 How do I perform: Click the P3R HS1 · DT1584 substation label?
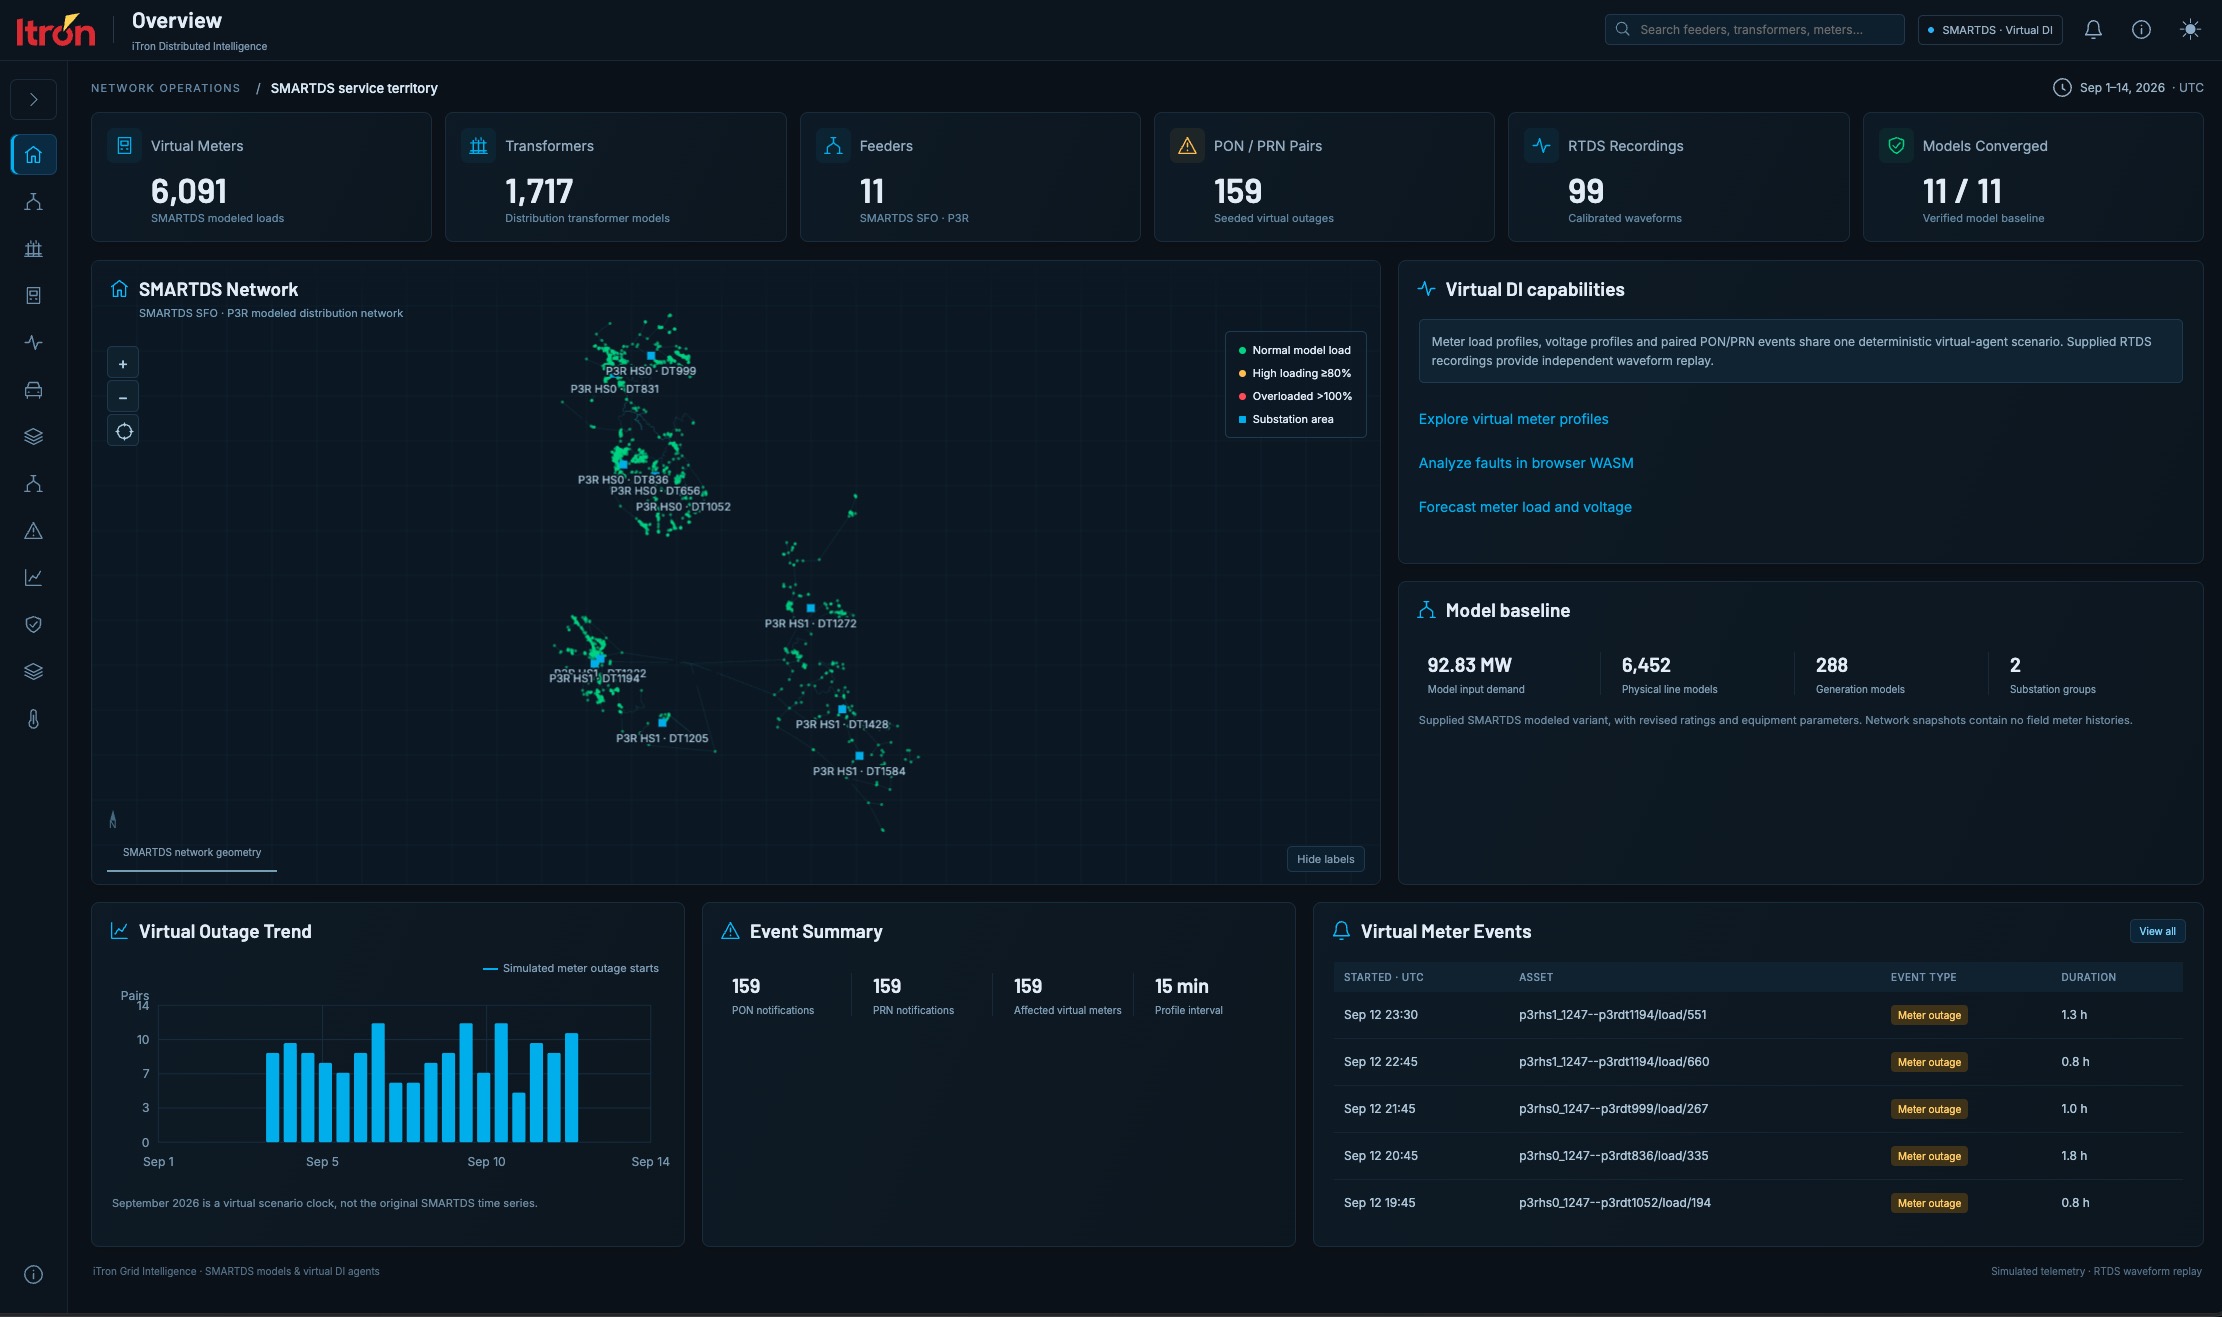859,772
